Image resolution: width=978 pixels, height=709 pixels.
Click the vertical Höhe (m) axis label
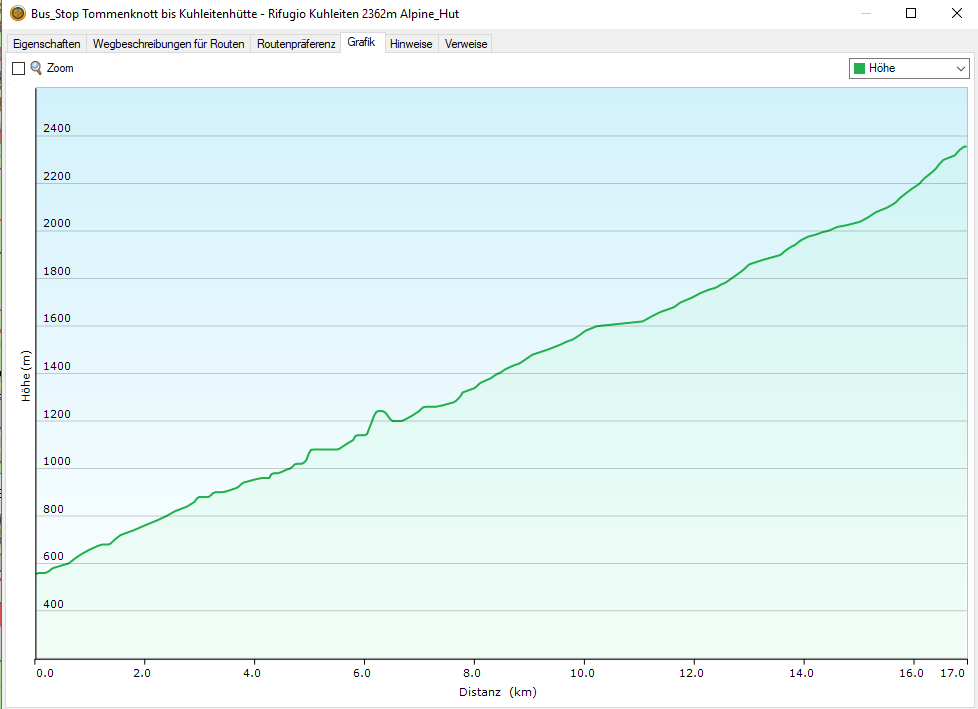[26, 375]
